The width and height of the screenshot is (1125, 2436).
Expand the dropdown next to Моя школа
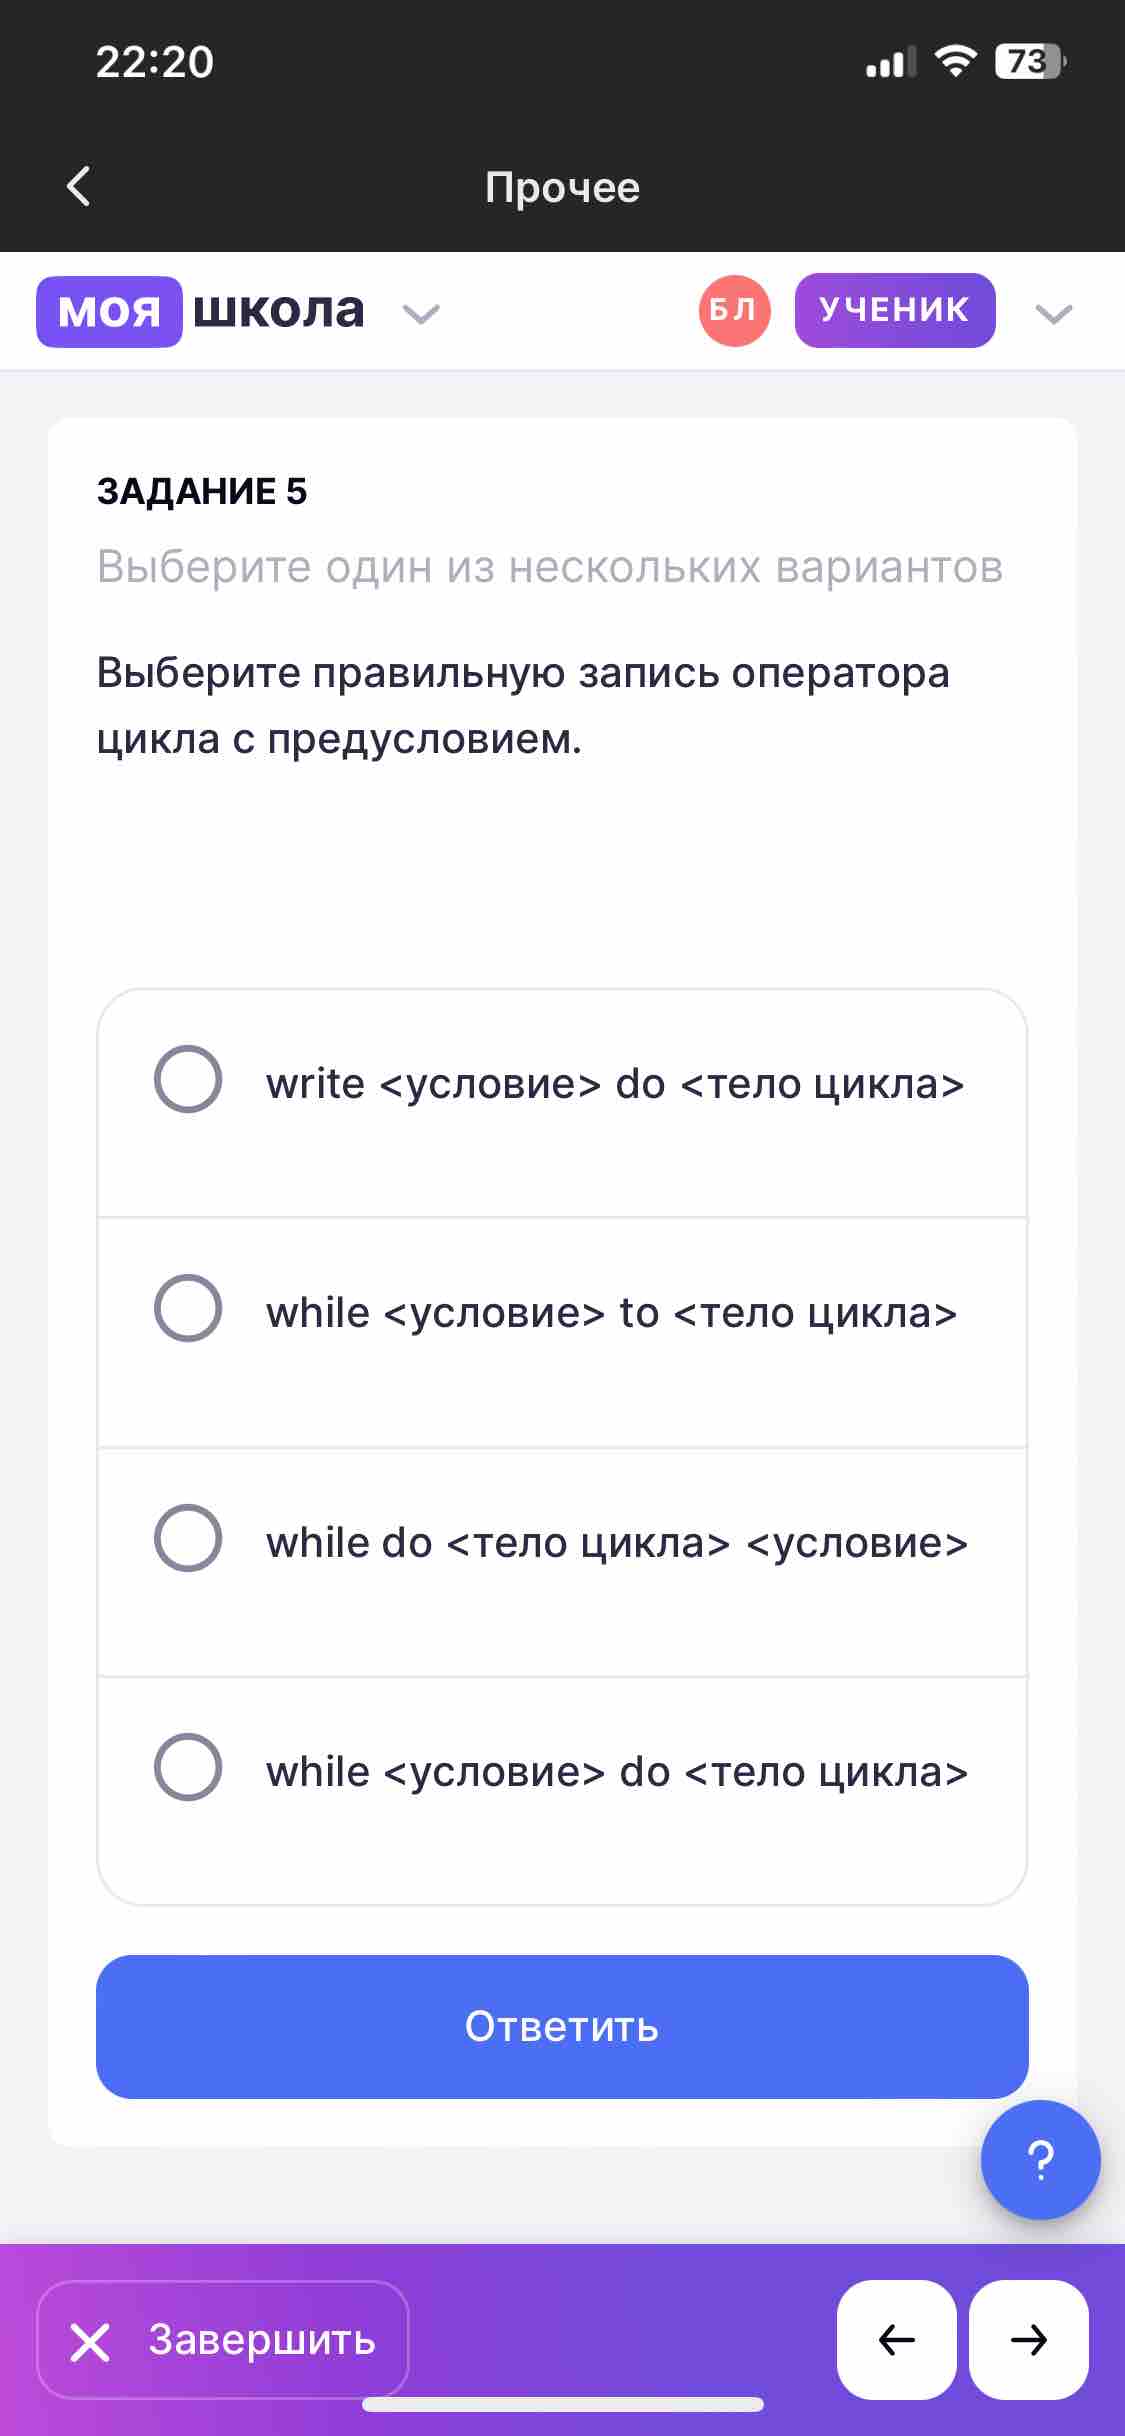421,314
